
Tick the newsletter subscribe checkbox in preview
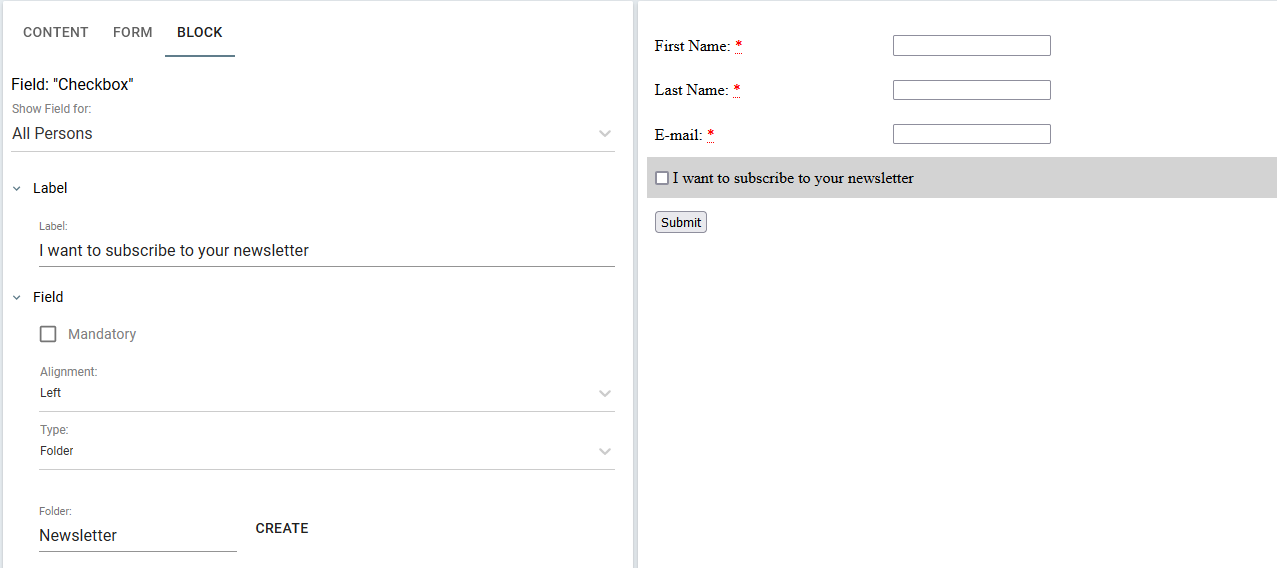click(x=662, y=178)
